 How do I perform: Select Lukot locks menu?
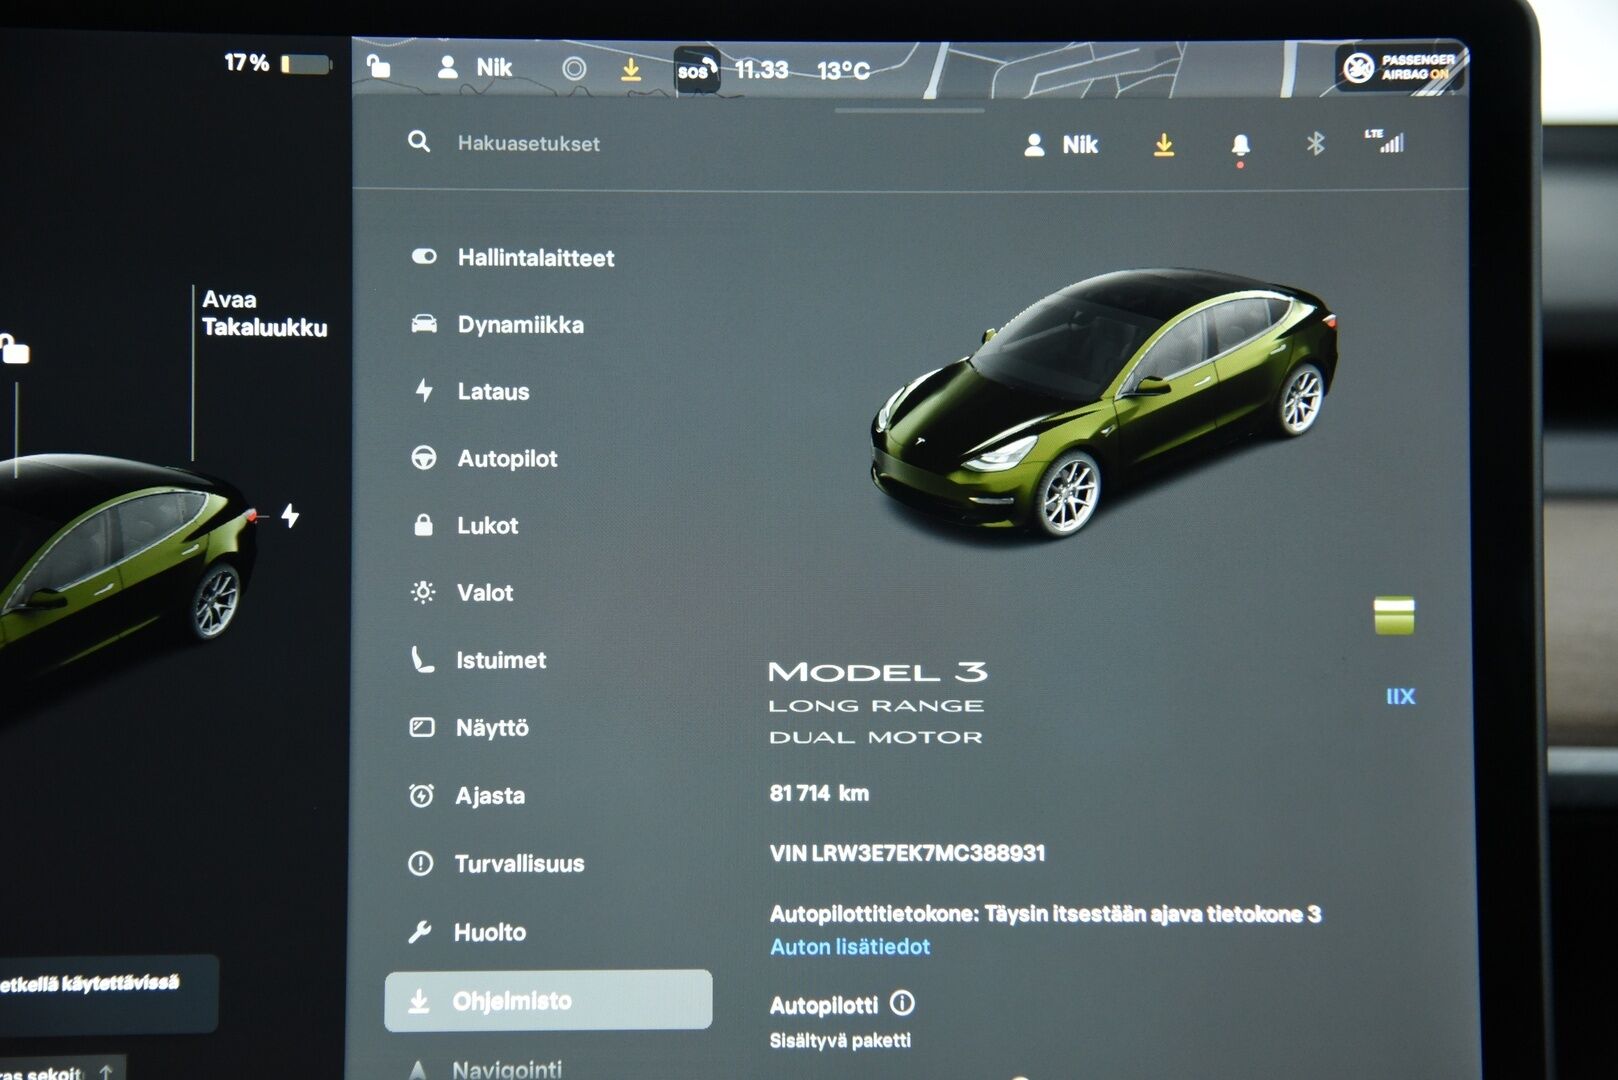click(x=466, y=525)
